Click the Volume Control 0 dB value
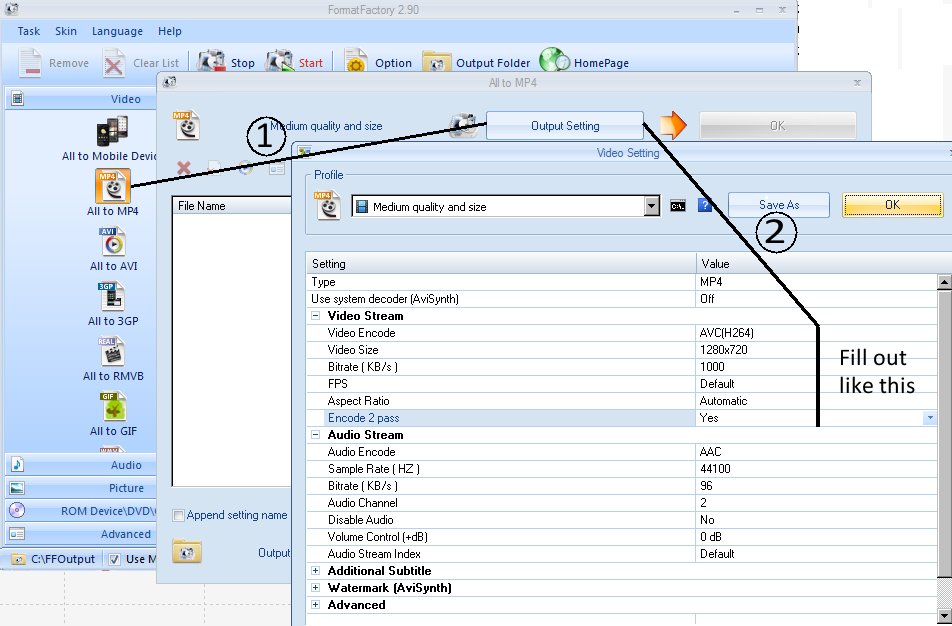Screen dimensions: 952x626 (x=710, y=537)
